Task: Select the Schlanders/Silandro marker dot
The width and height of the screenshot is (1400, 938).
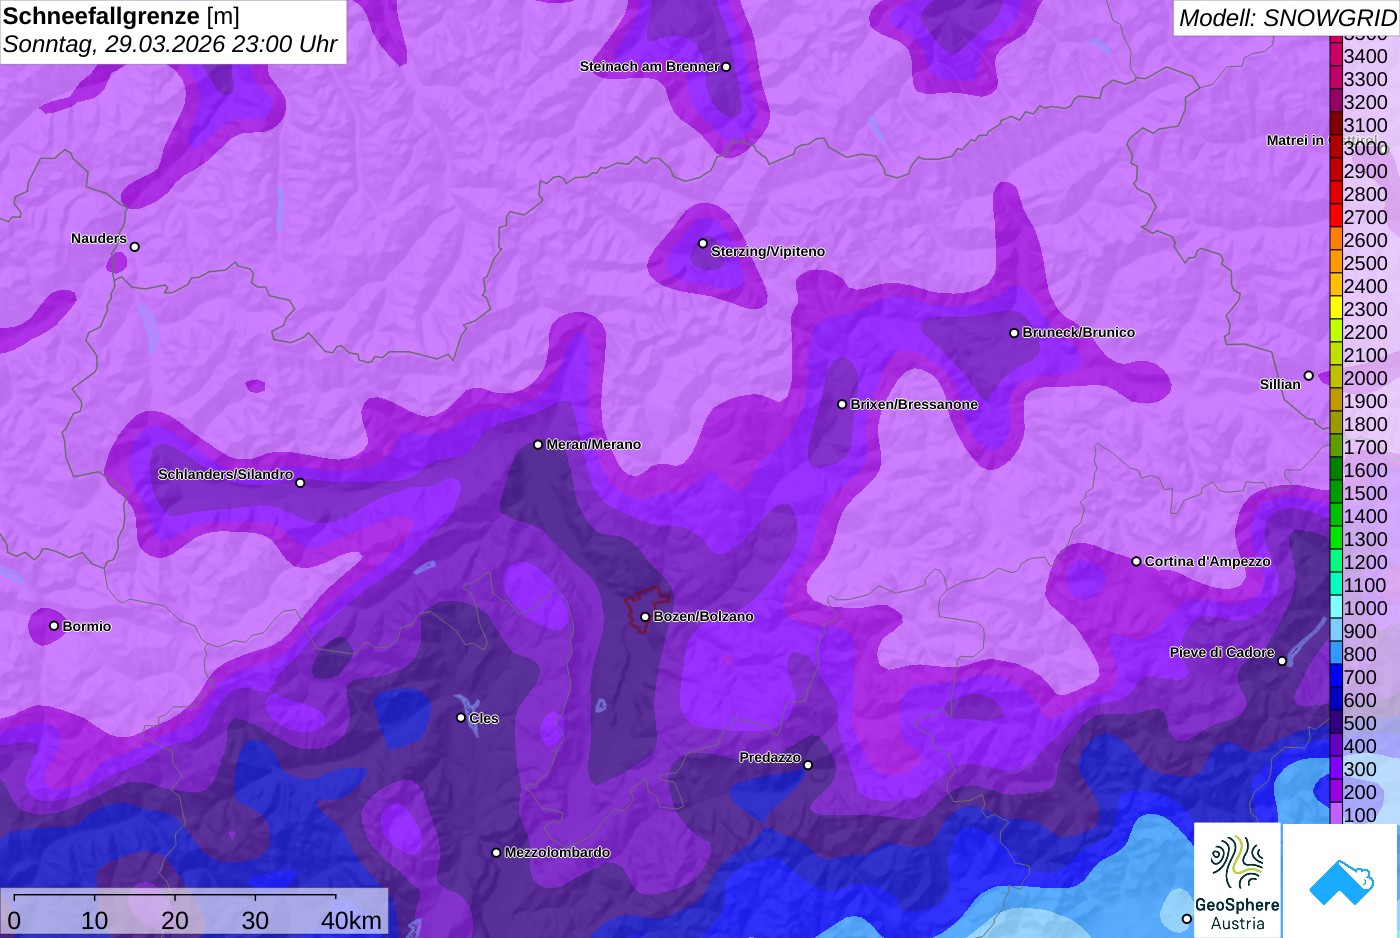Action: (300, 483)
